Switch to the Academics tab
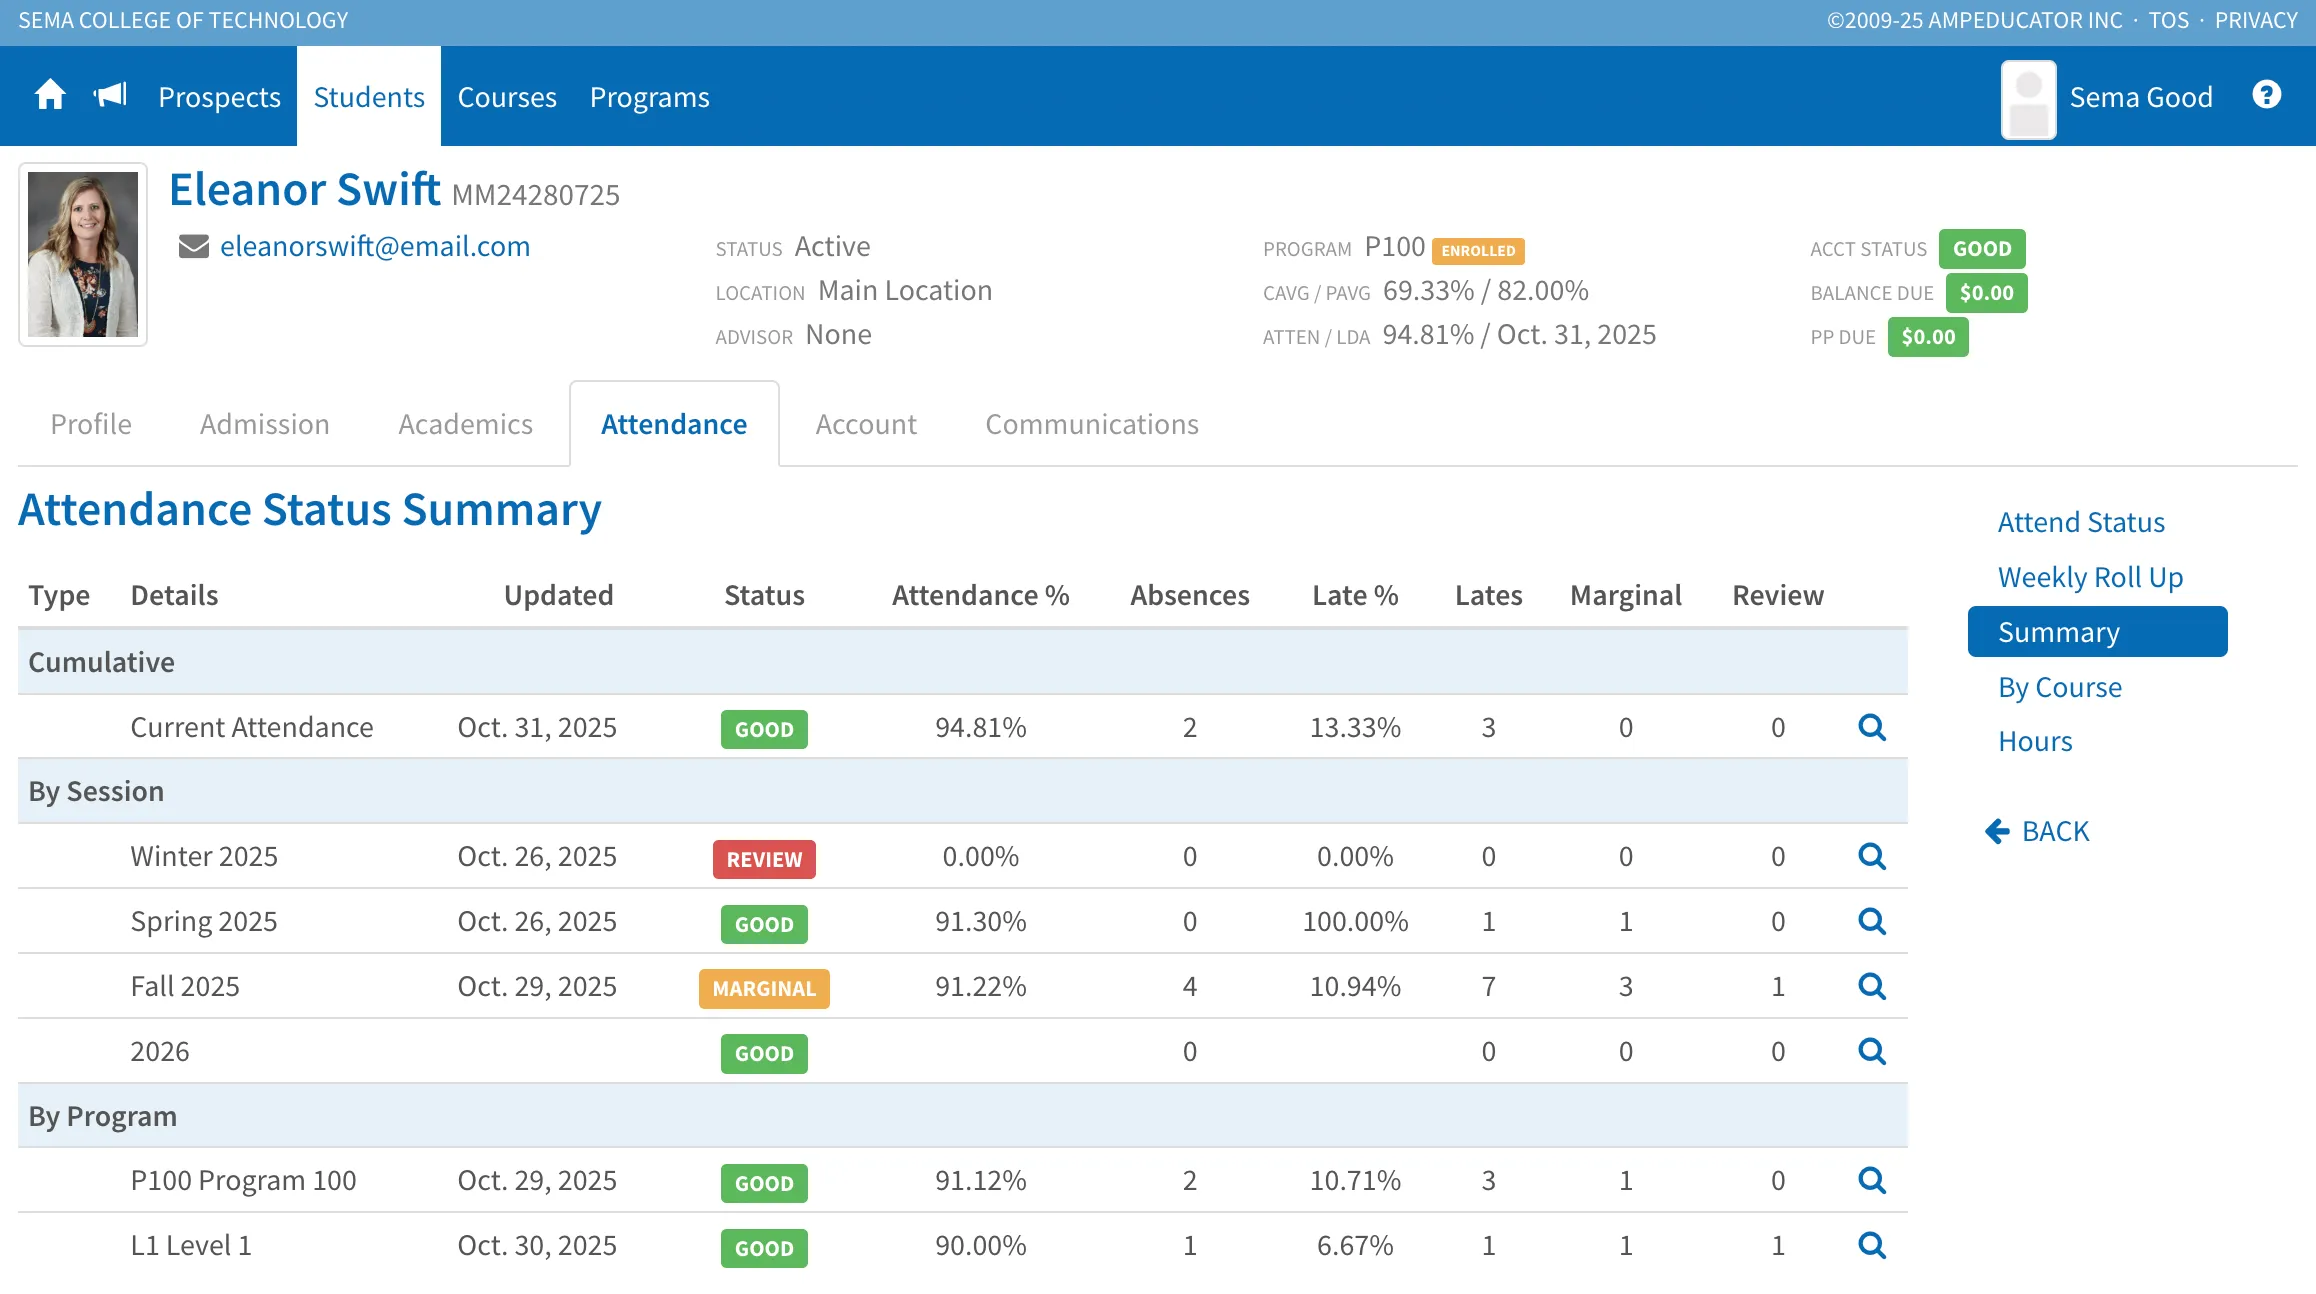Image resolution: width=2316 pixels, height=1294 pixels. coord(465,424)
